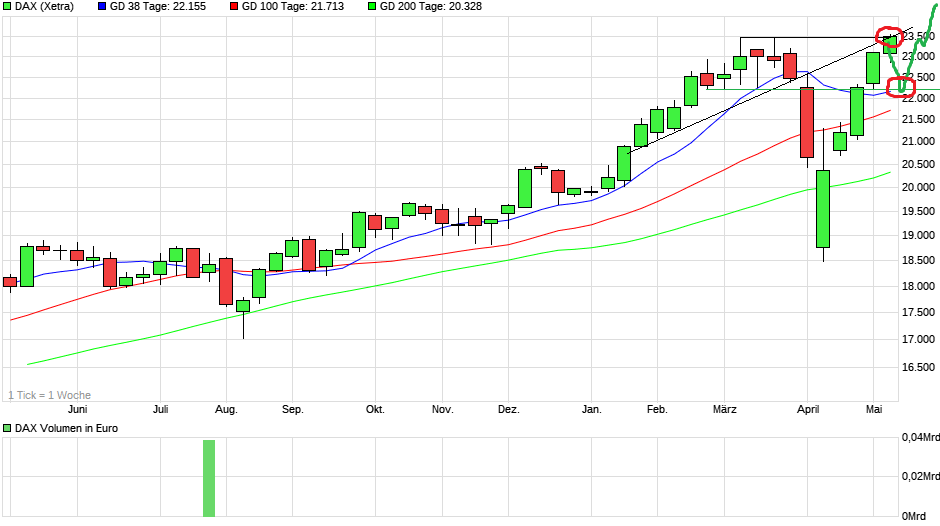Click the 17.000 price axis value

[x=918, y=339]
